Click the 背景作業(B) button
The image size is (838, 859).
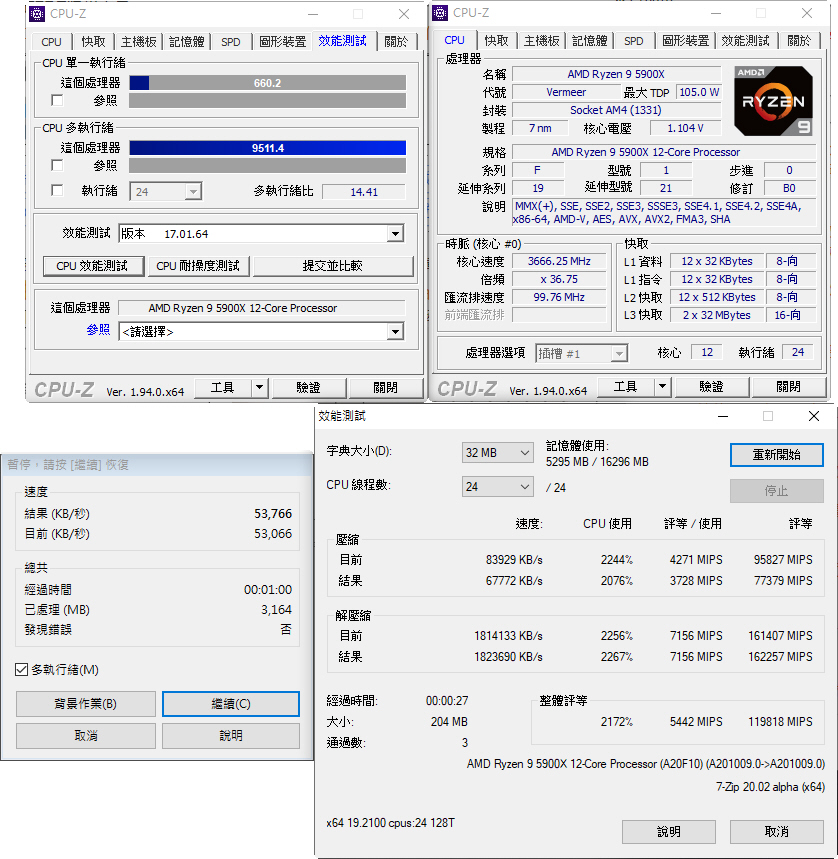(x=85, y=704)
